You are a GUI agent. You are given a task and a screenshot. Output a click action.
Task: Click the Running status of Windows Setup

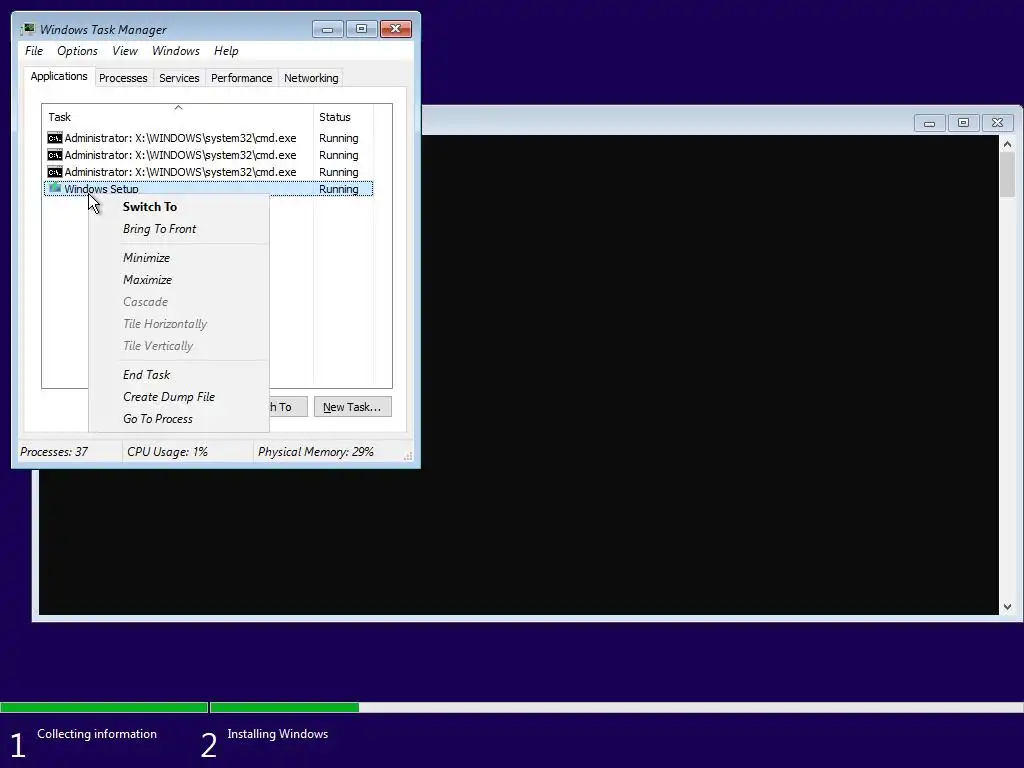tap(338, 189)
